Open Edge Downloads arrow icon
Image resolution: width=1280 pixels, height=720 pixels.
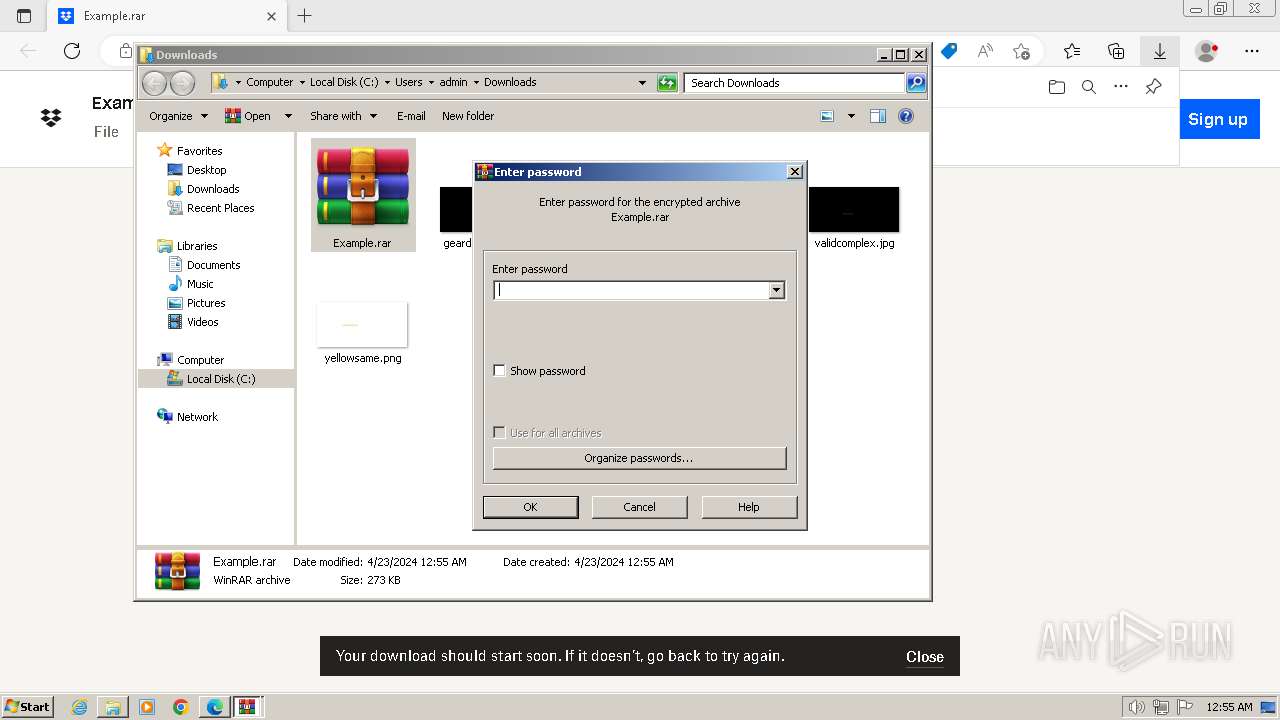click(1160, 51)
